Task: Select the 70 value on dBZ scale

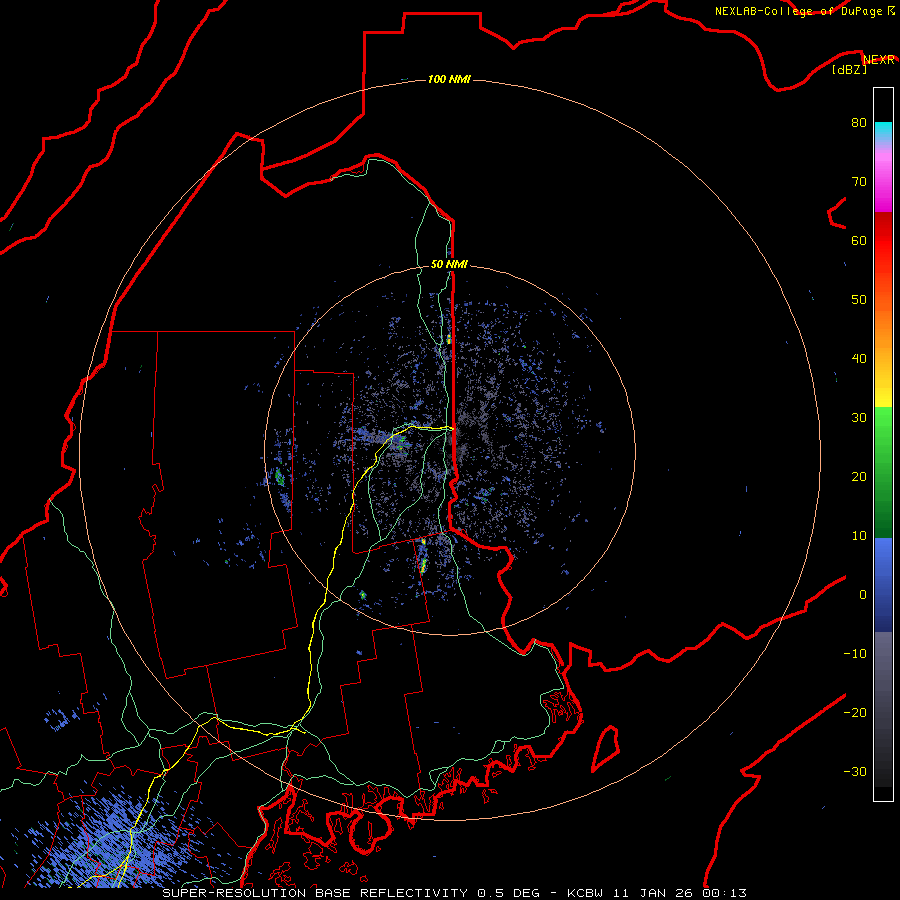Action: tap(859, 181)
